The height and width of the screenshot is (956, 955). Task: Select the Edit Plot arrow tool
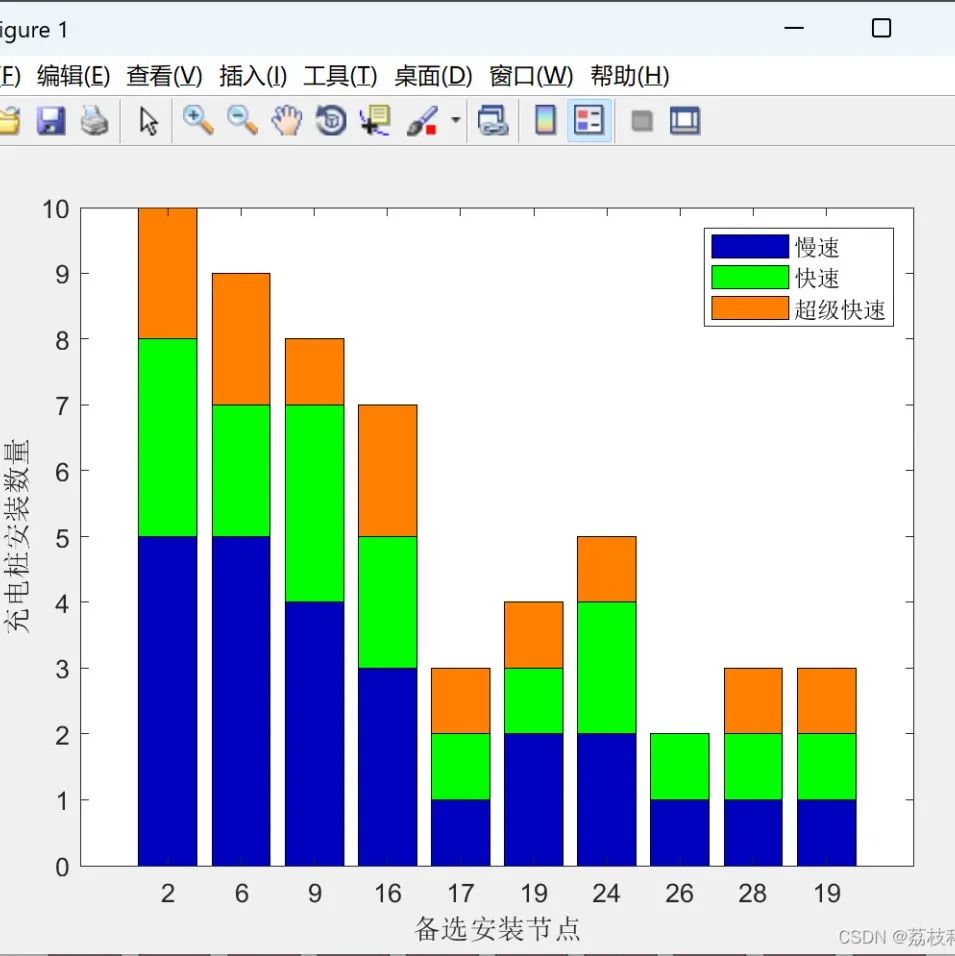click(148, 120)
